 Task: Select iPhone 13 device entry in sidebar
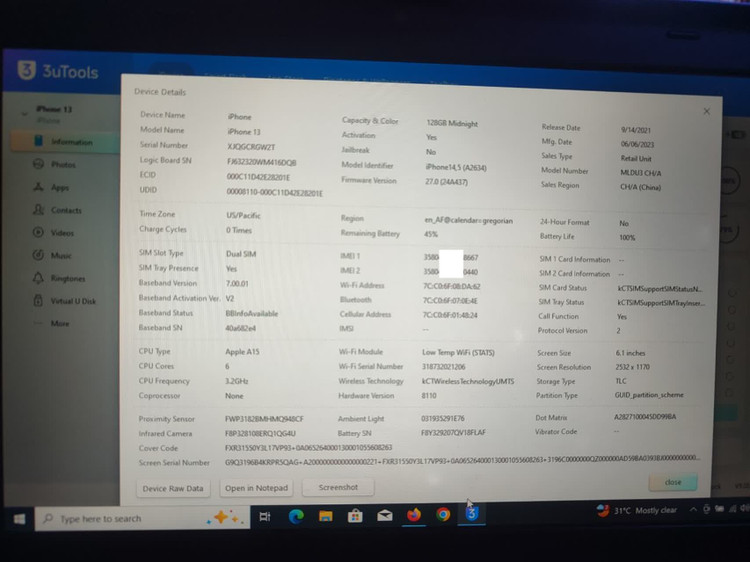click(54, 109)
